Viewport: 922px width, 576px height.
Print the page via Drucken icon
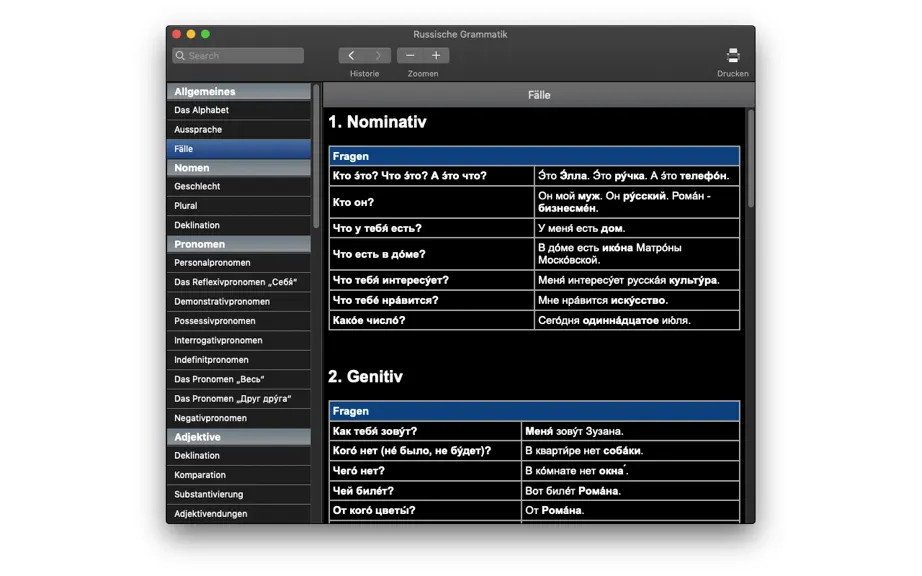coord(733,56)
